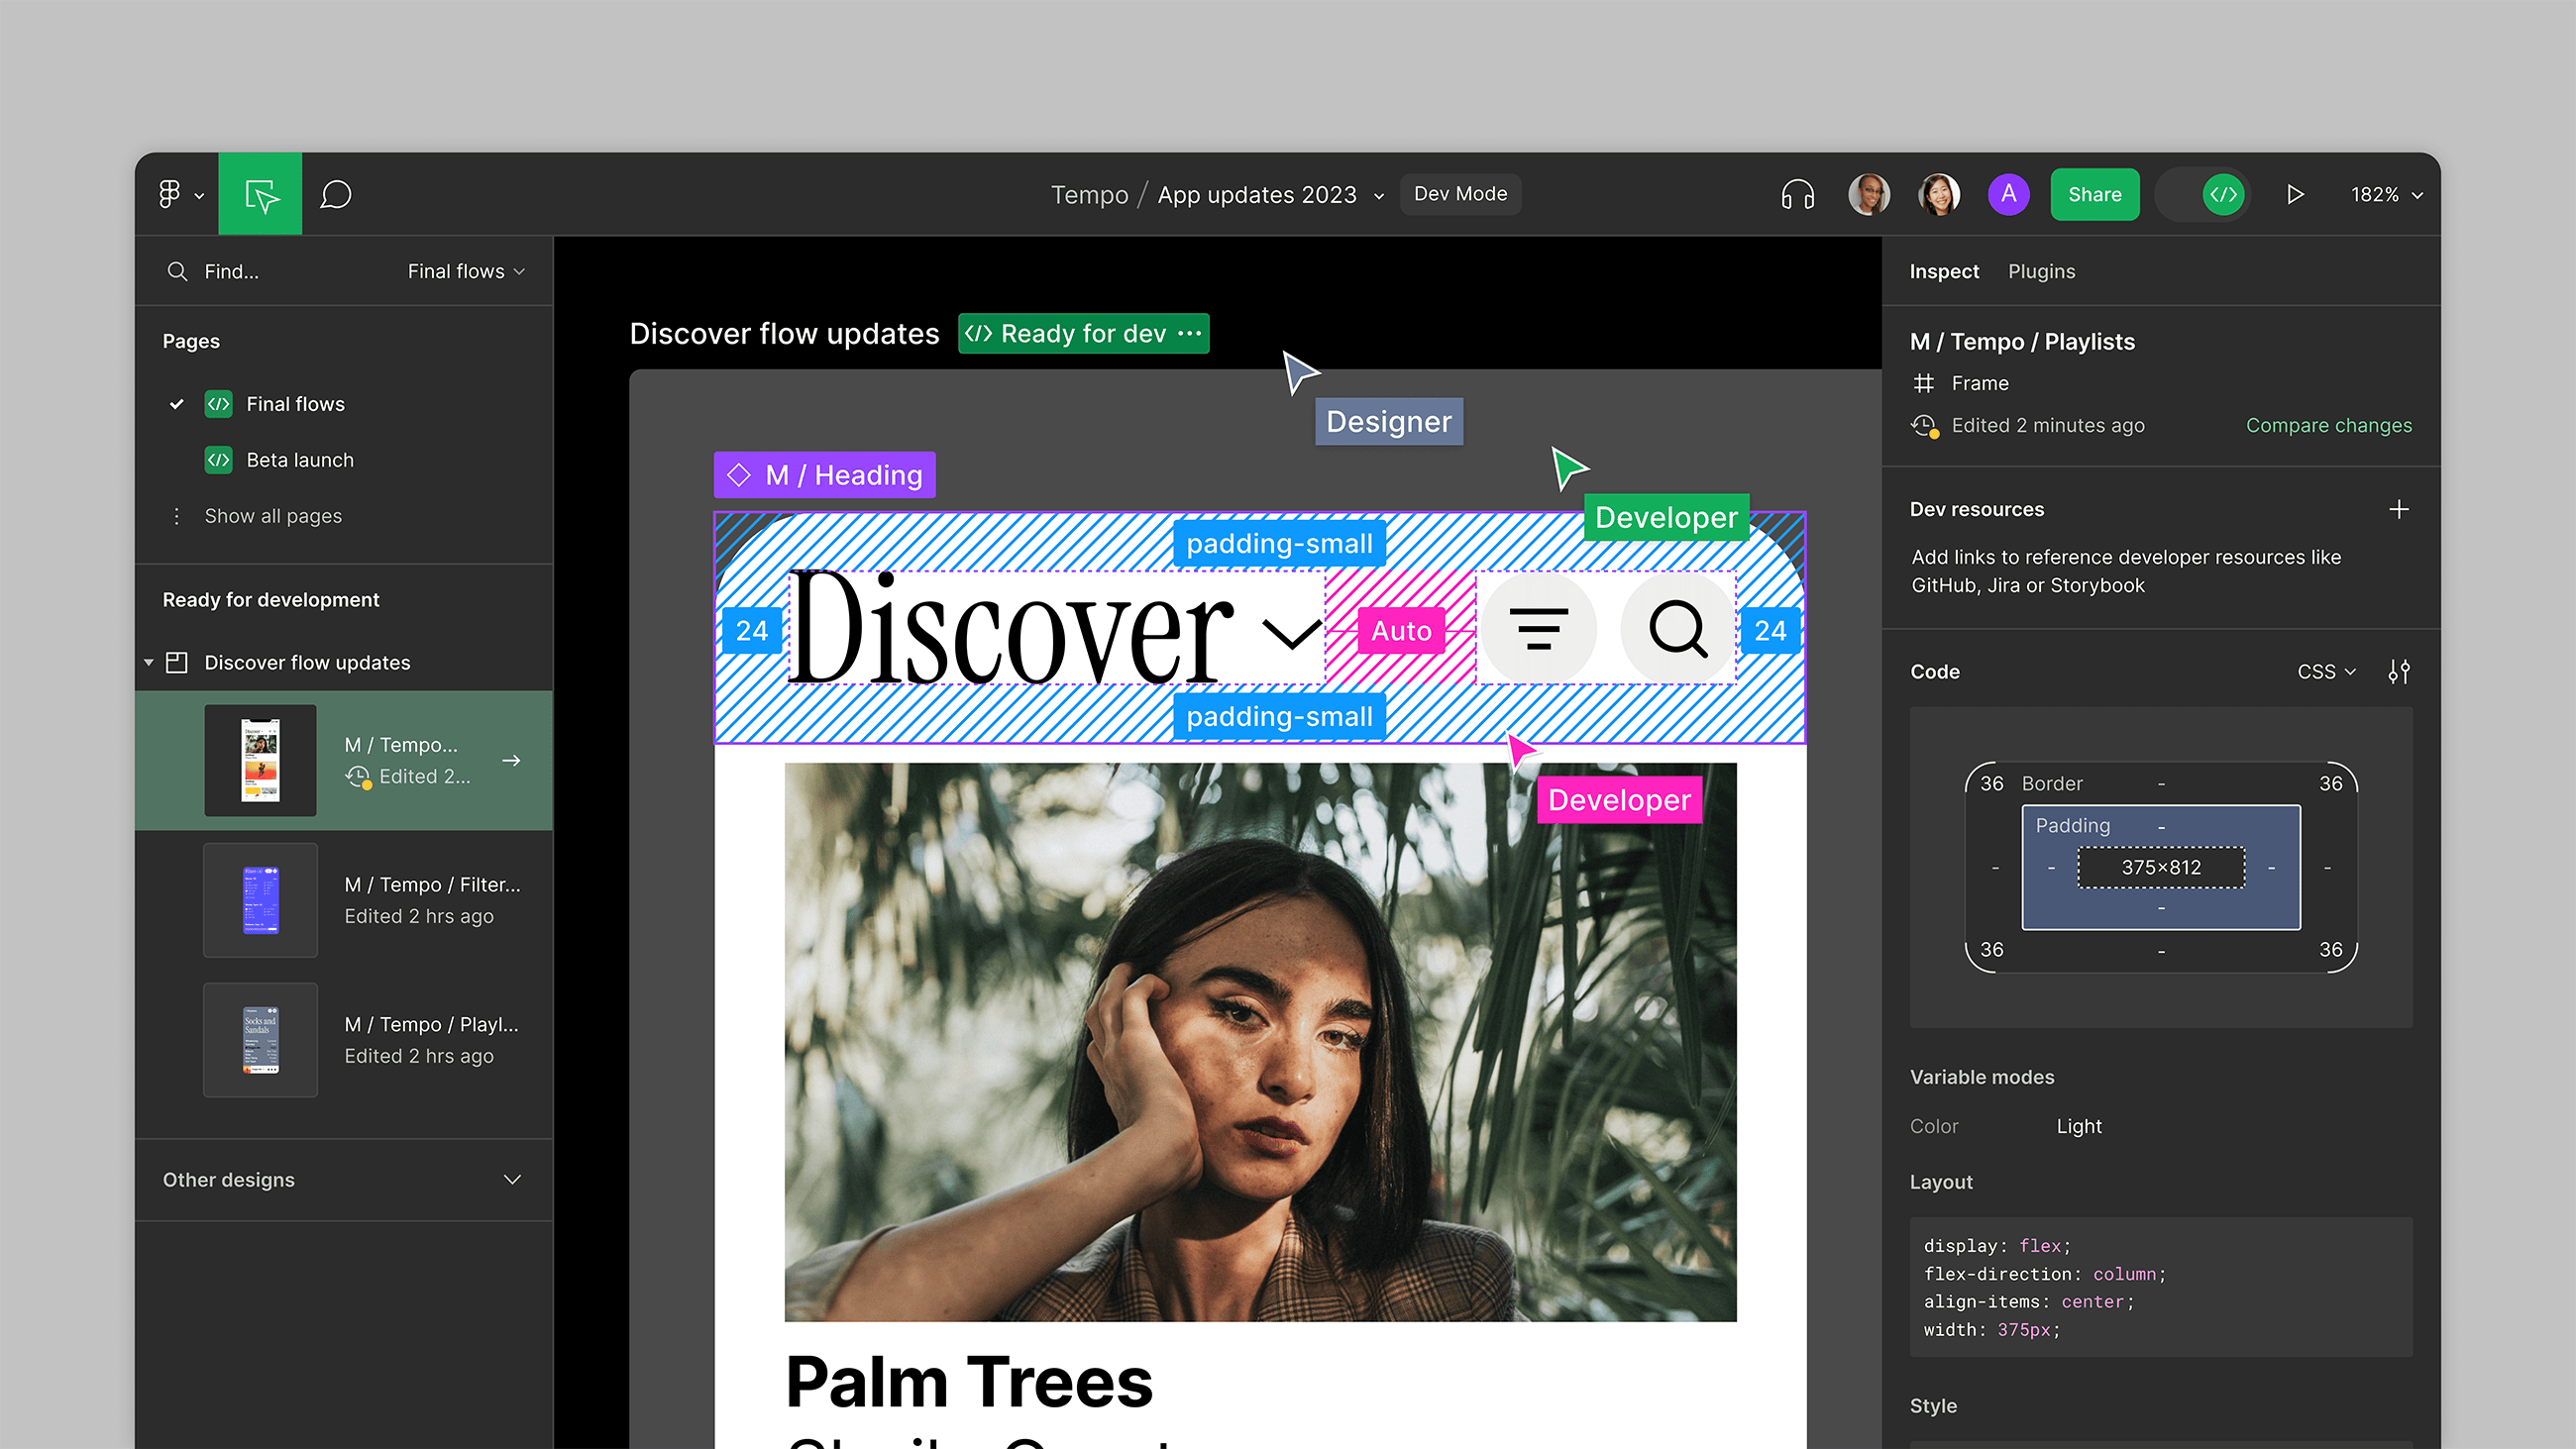Image resolution: width=2576 pixels, height=1449 pixels.
Task: Start audio conversation via headphones icon
Action: pos(1797,194)
